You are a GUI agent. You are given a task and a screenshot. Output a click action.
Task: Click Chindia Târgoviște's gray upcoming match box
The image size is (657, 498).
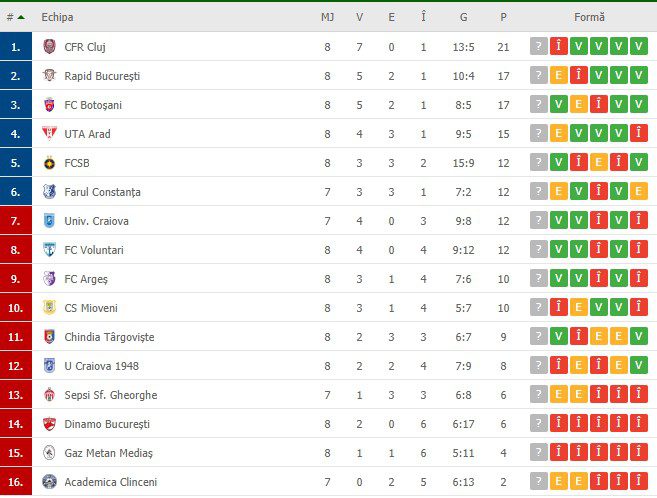(x=539, y=336)
